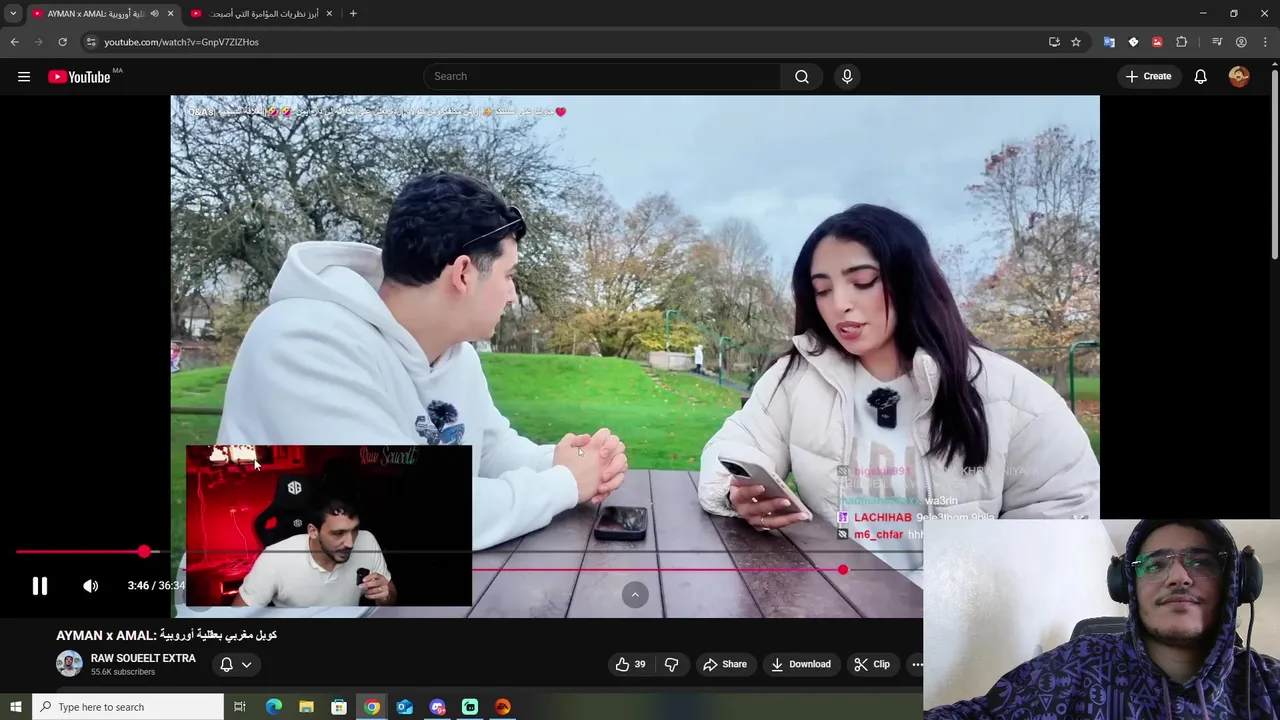
Task: Install app icon in address bar
Action: (x=1054, y=42)
